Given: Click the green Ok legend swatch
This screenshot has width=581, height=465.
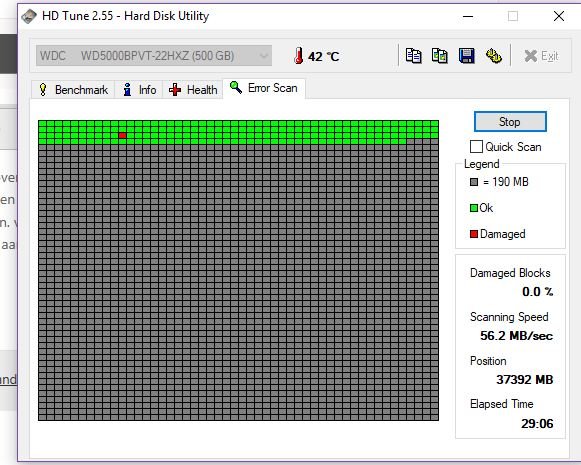Looking at the screenshot, I should point(474,208).
